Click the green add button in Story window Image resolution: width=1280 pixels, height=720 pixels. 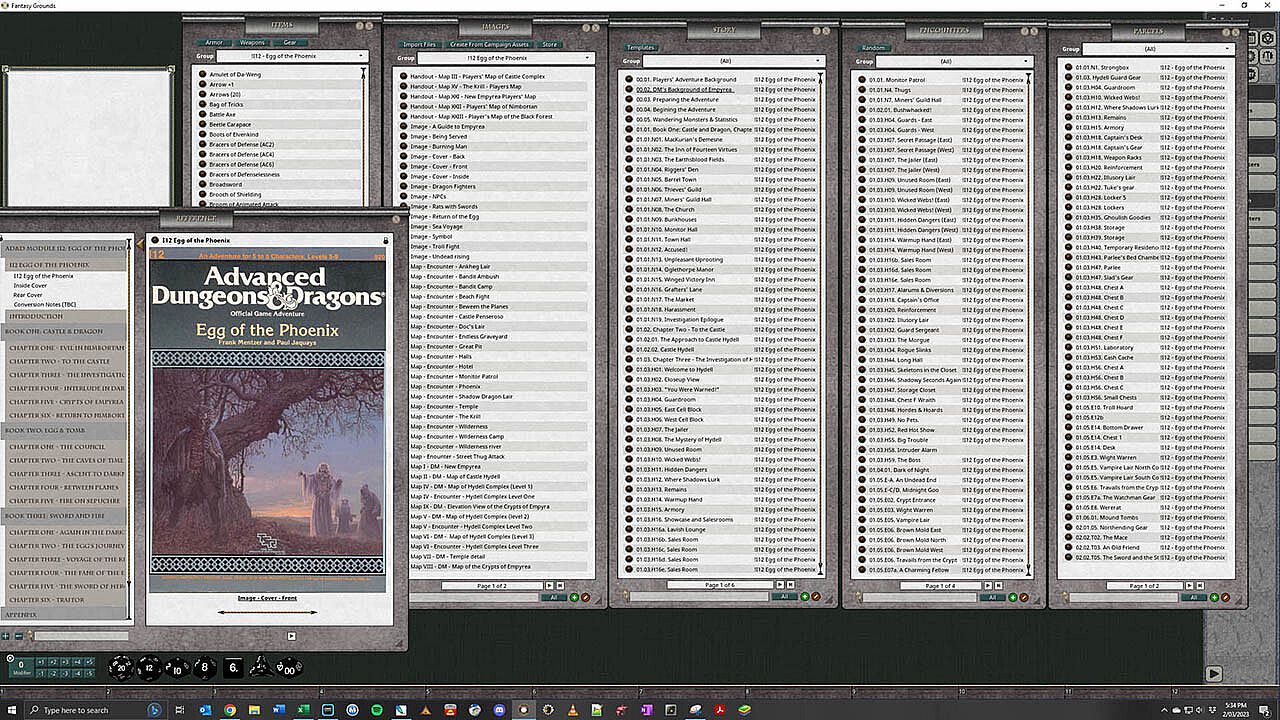click(x=805, y=597)
